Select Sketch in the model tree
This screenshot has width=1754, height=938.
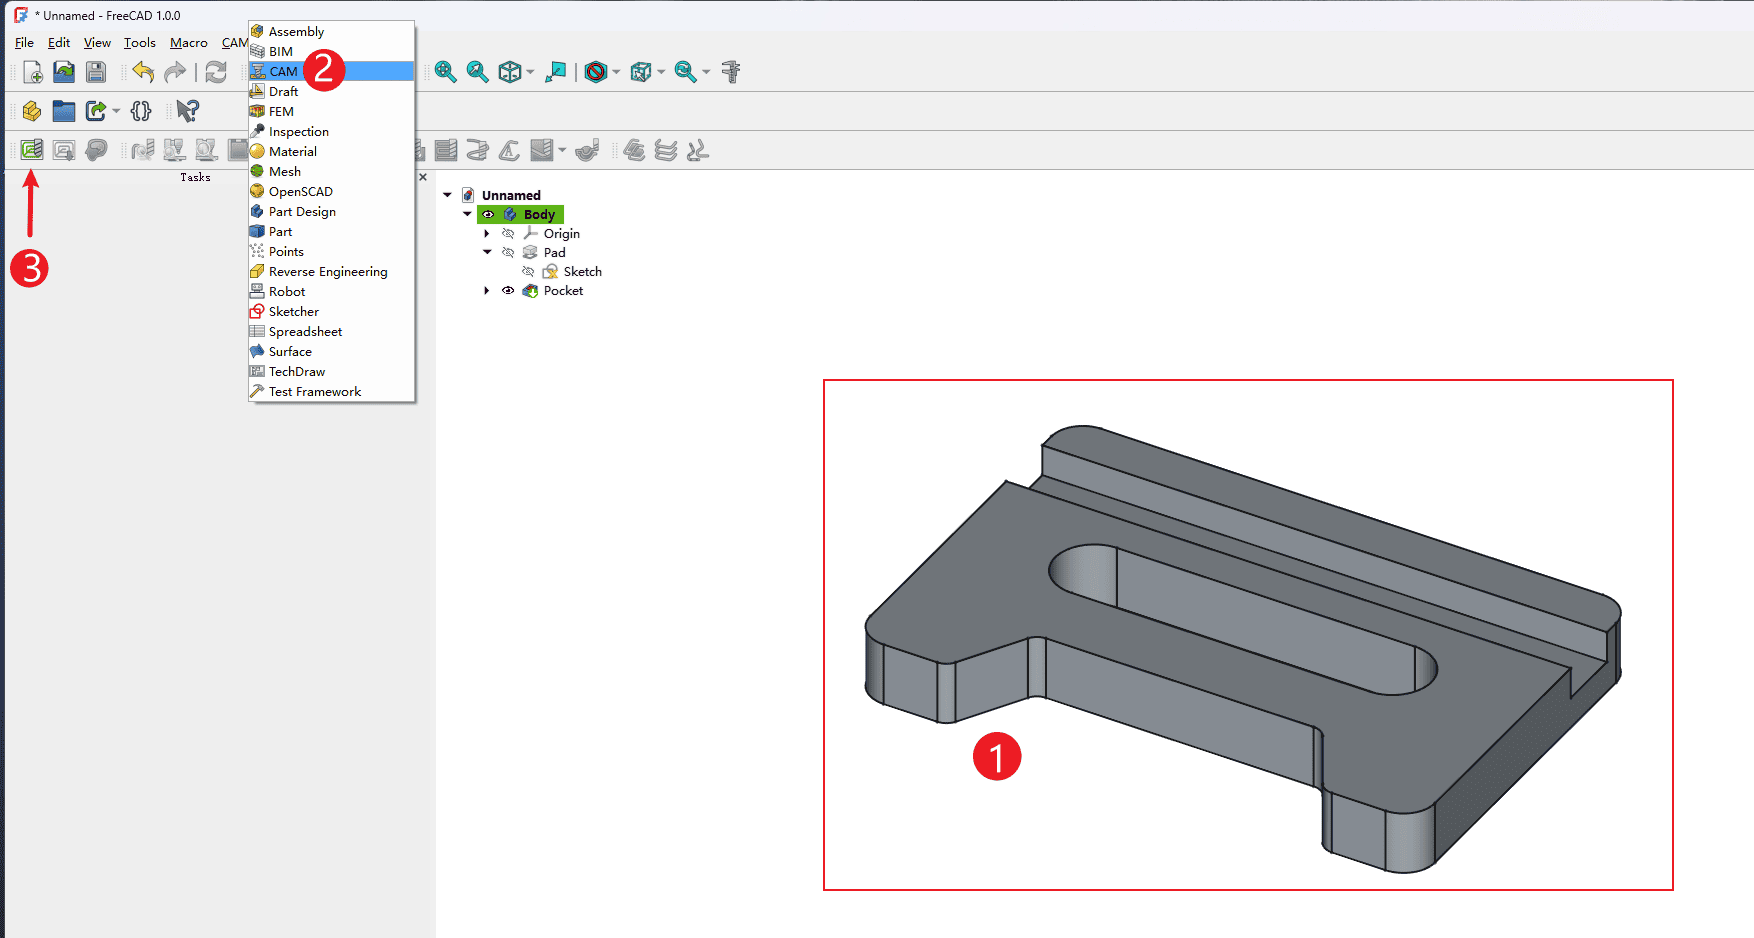(x=582, y=272)
